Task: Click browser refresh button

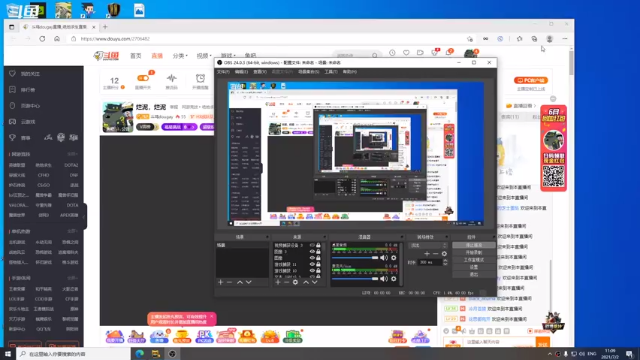Action: 42,39
